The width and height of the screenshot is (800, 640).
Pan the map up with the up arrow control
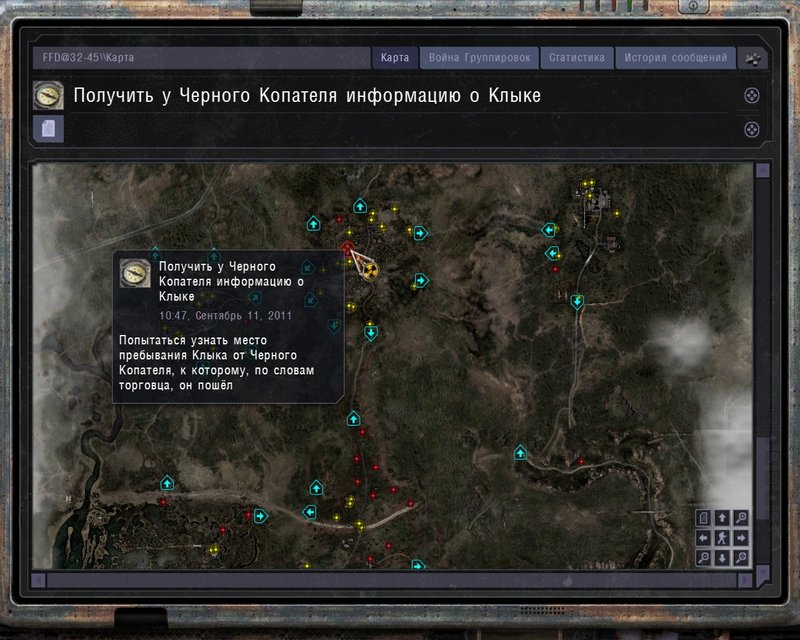pyautogui.click(x=722, y=518)
